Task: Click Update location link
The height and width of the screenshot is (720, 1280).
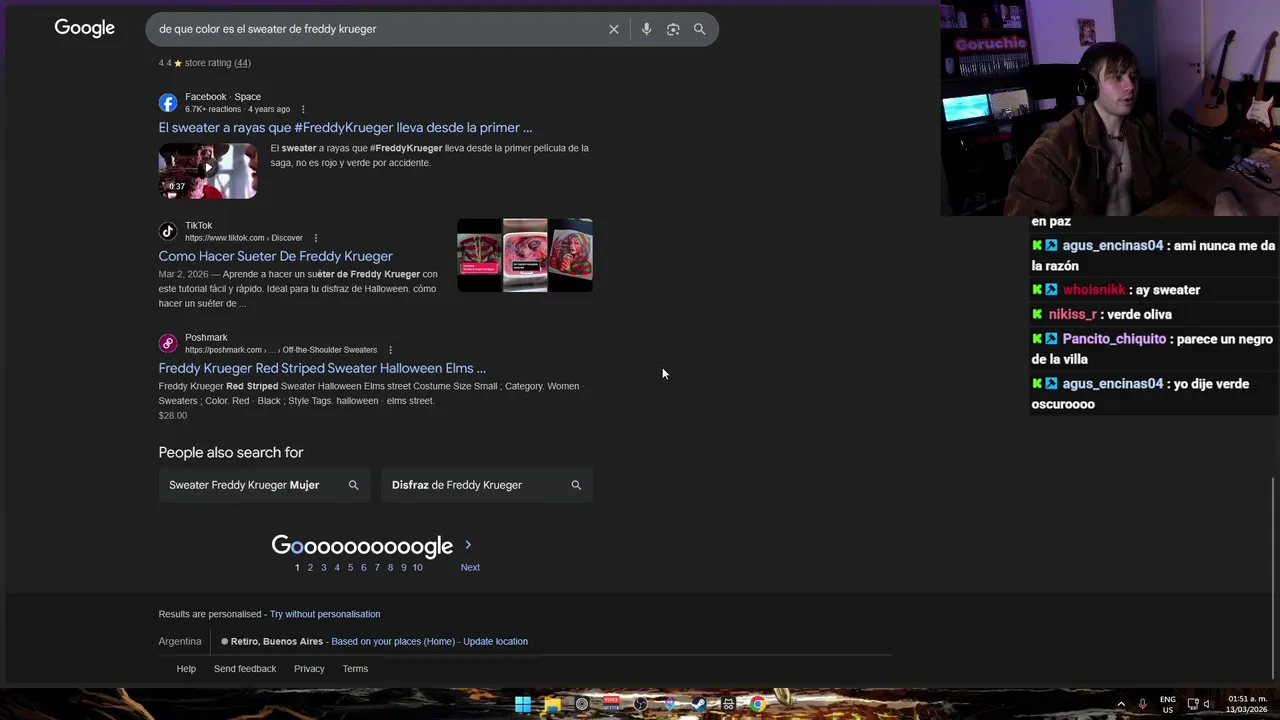Action: click(x=495, y=641)
